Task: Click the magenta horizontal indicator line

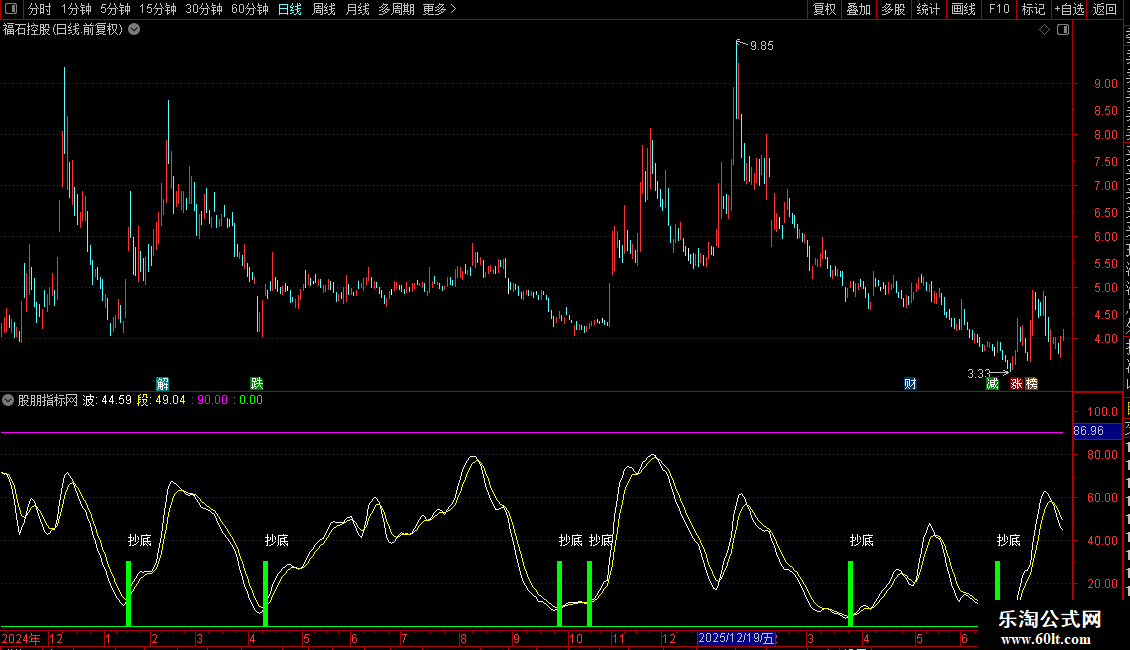Action: pos(532,432)
